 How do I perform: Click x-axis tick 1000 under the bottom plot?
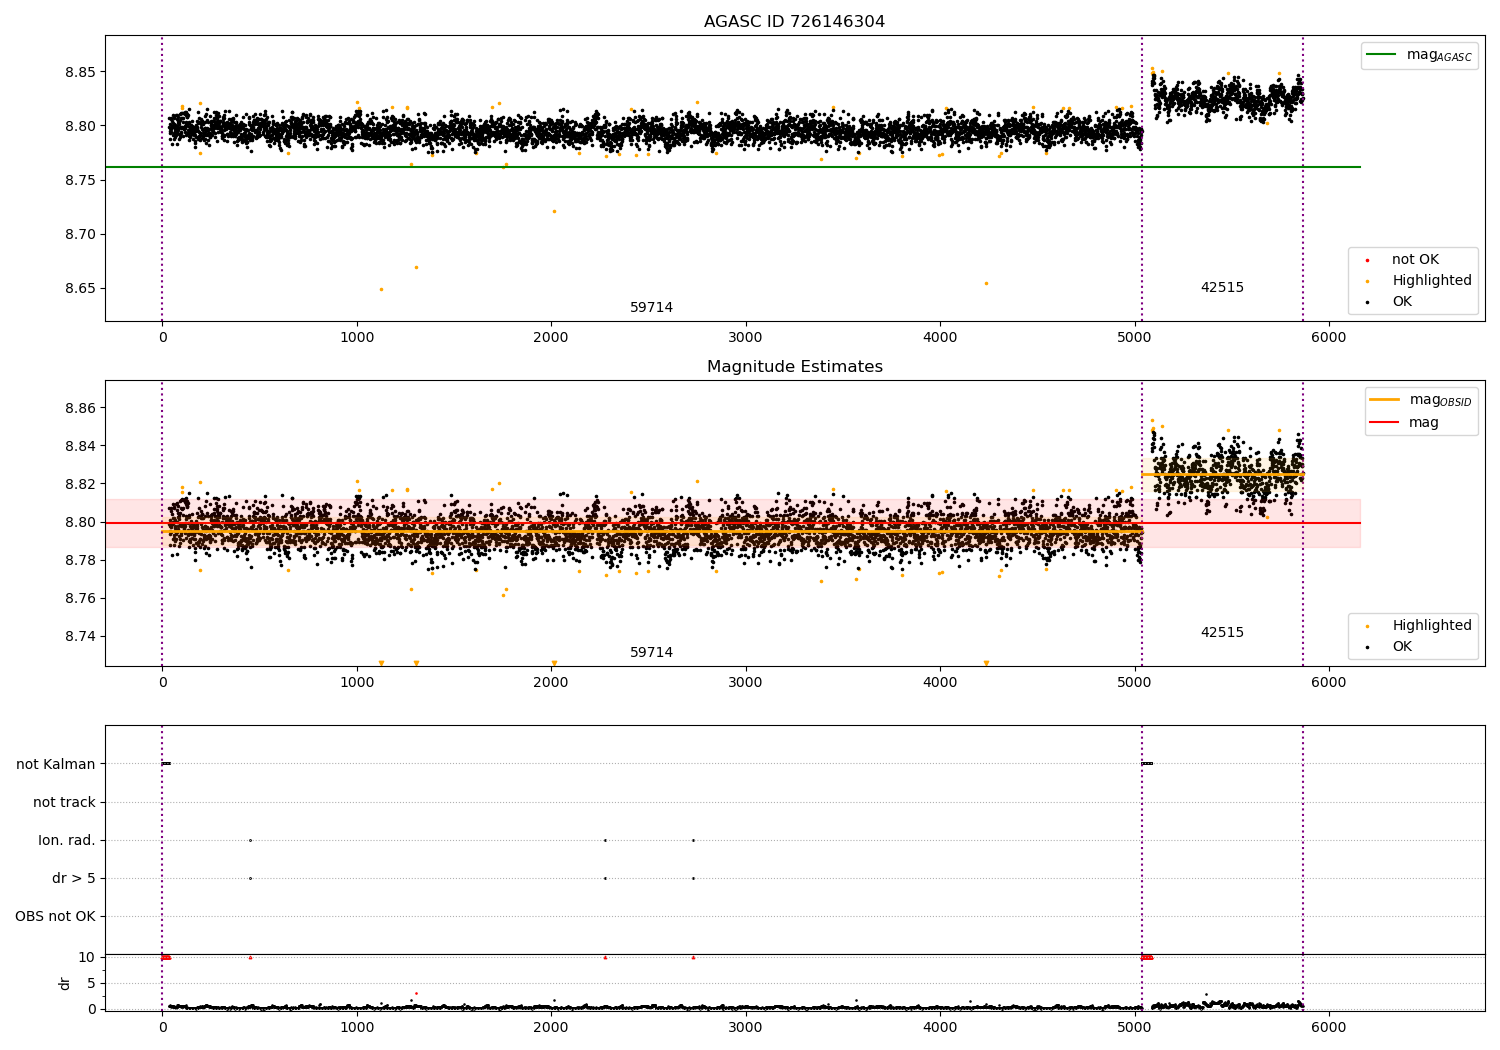(x=357, y=1026)
